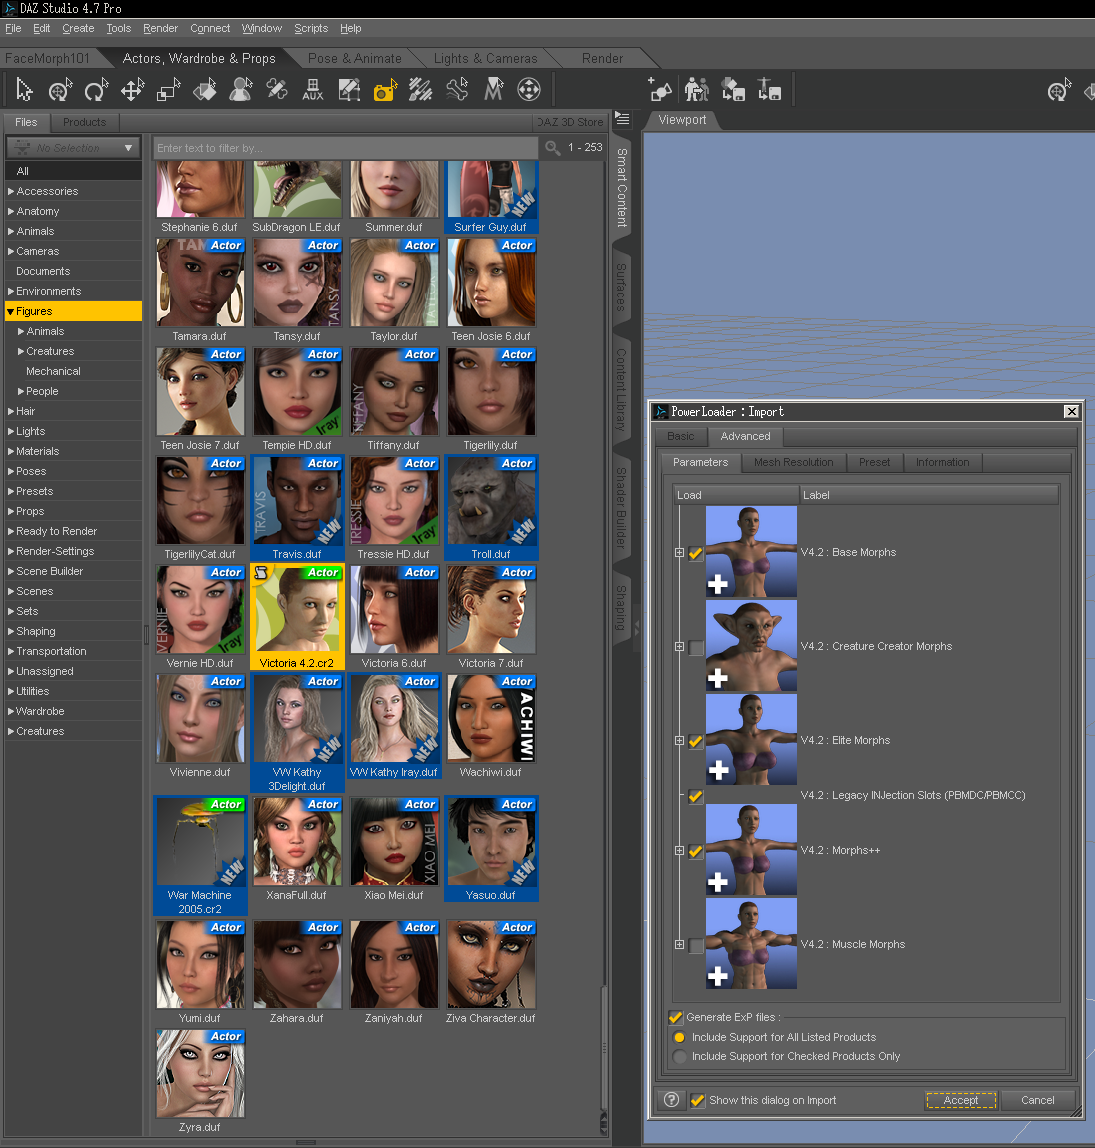The height and width of the screenshot is (1148, 1095).
Task: Click the filter text input field
Action: [345, 148]
